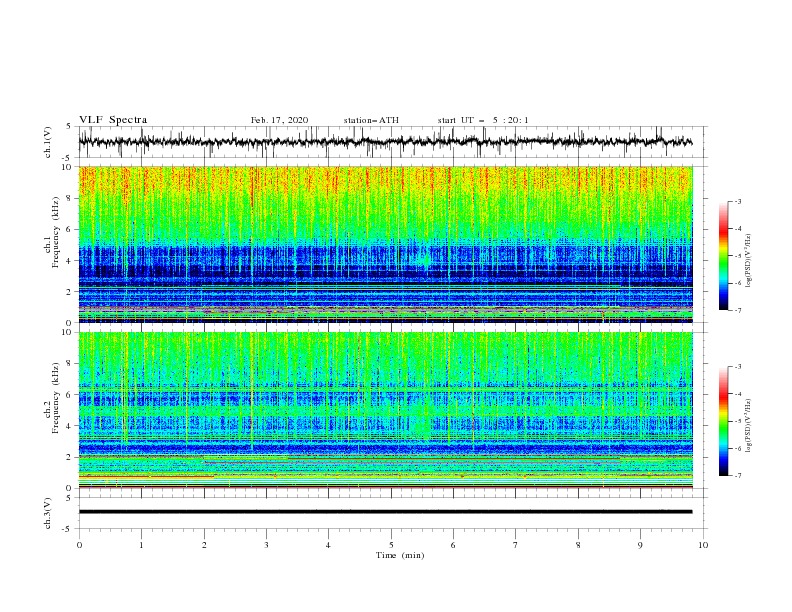Image resolution: width=792 pixels, height=612 pixels.
Task: Click the "Time (min)" axis label
Action: pos(400,555)
